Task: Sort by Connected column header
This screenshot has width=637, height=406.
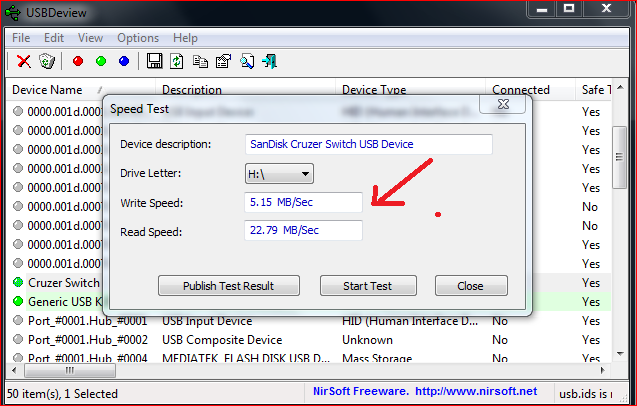Action: pyautogui.click(x=531, y=90)
